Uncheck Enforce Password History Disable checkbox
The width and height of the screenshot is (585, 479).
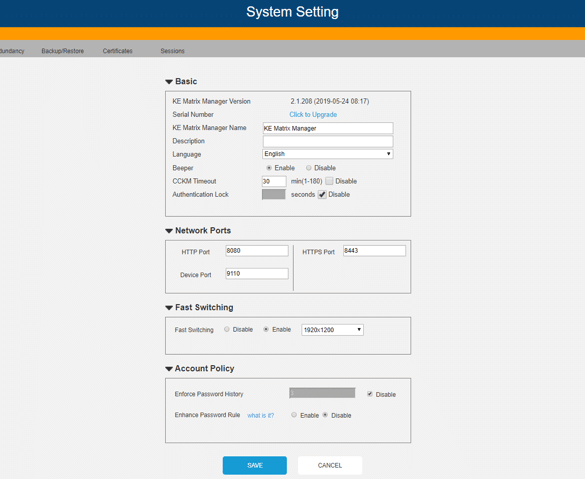(370, 394)
